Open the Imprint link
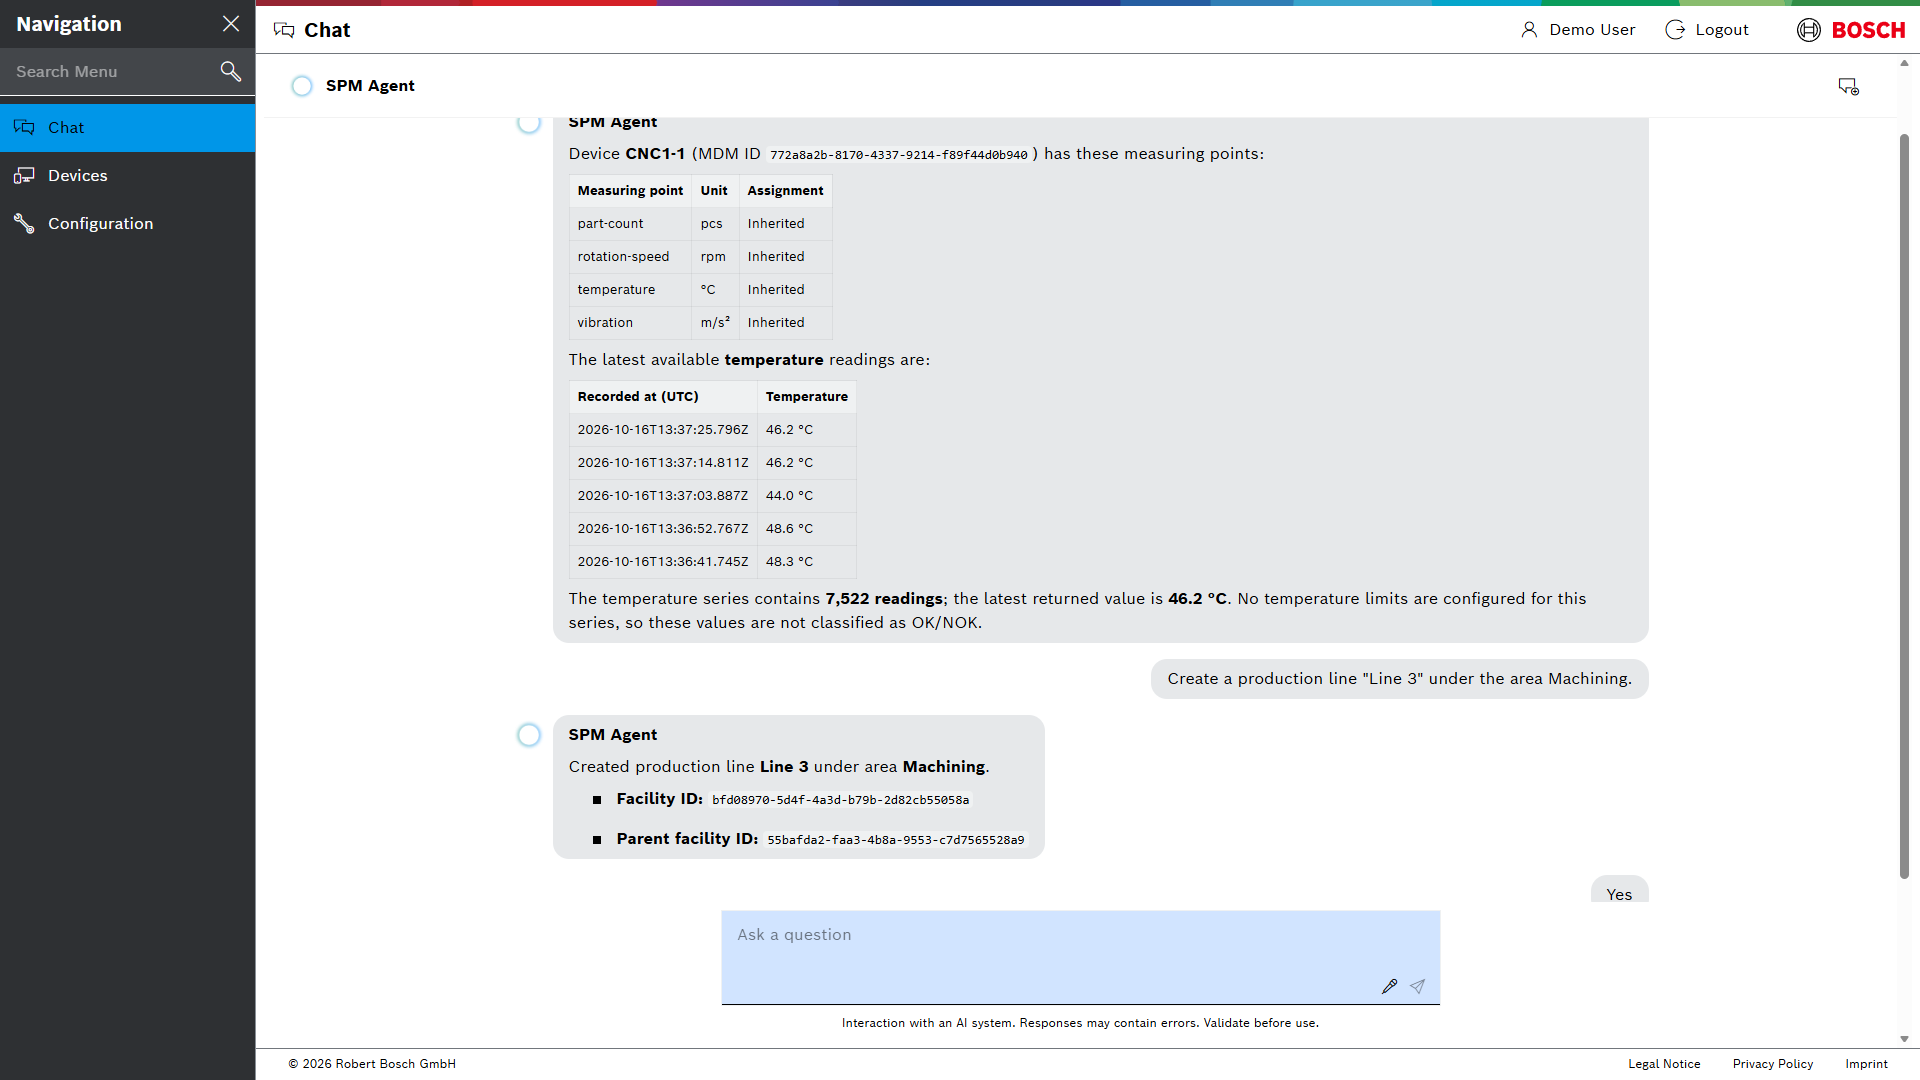This screenshot has height=1080, width=1920. pos(1866,1064)
